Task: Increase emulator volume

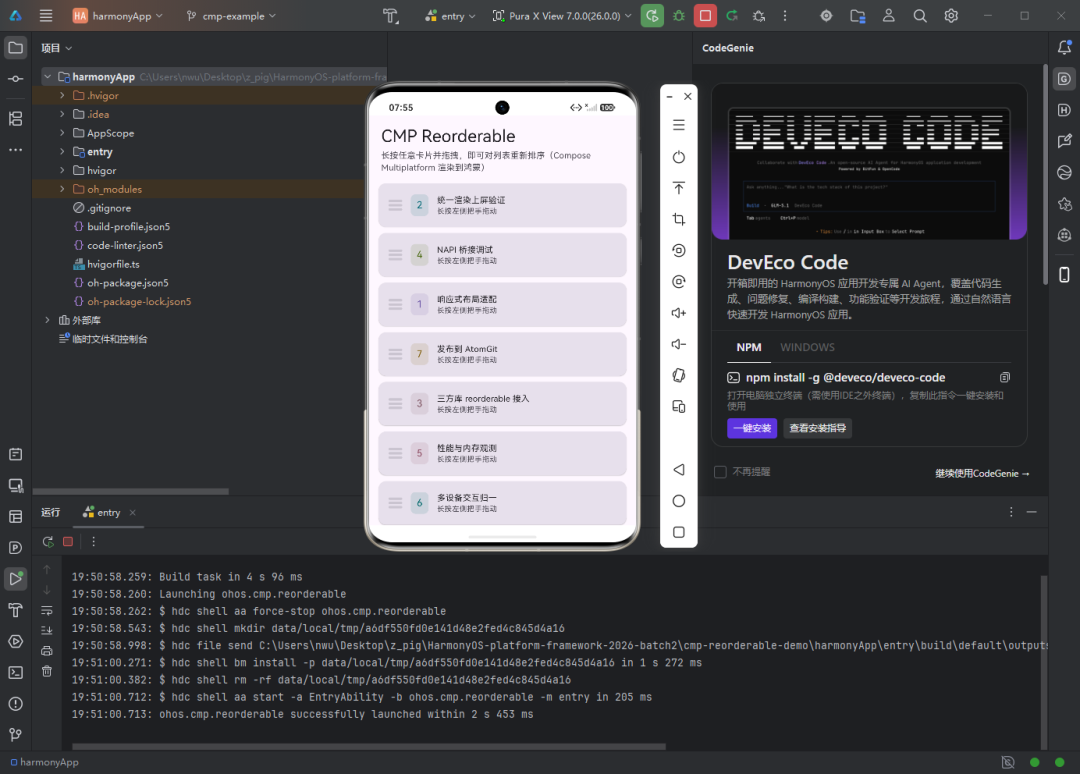Action: (678, 313)
